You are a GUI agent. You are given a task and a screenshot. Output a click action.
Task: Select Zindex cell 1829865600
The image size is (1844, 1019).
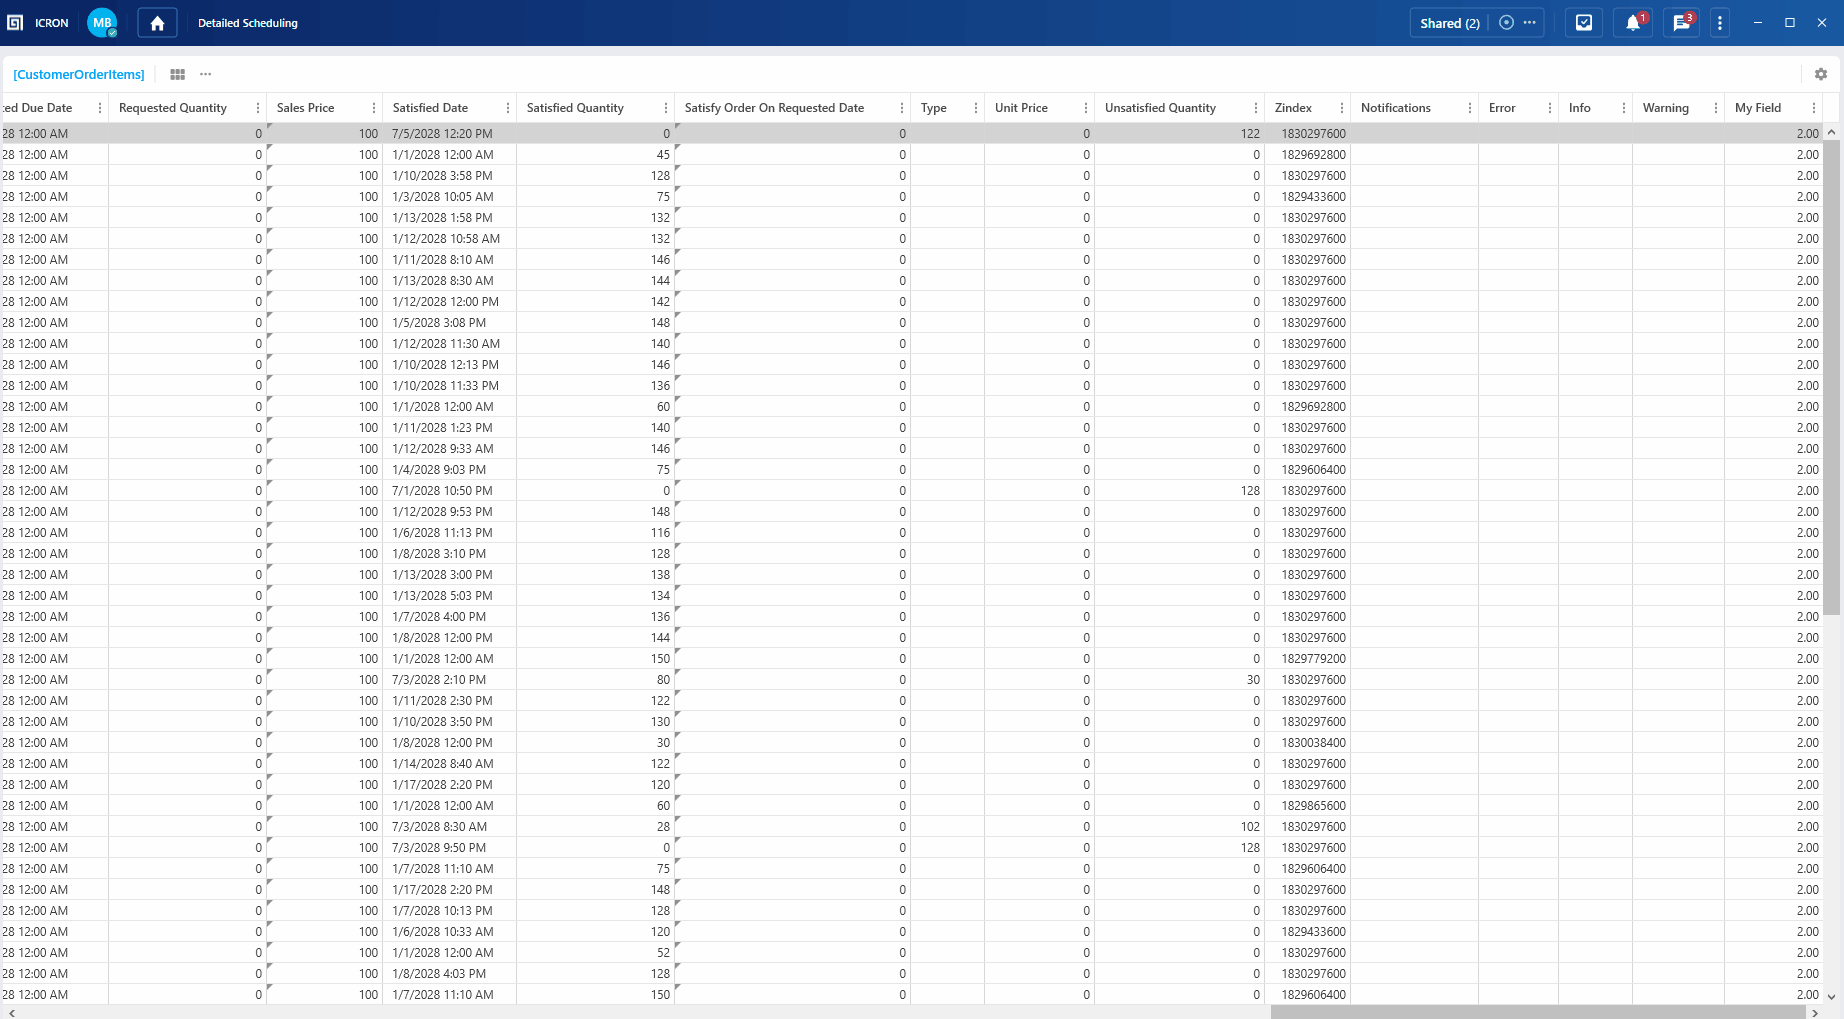pos(1307,806)
